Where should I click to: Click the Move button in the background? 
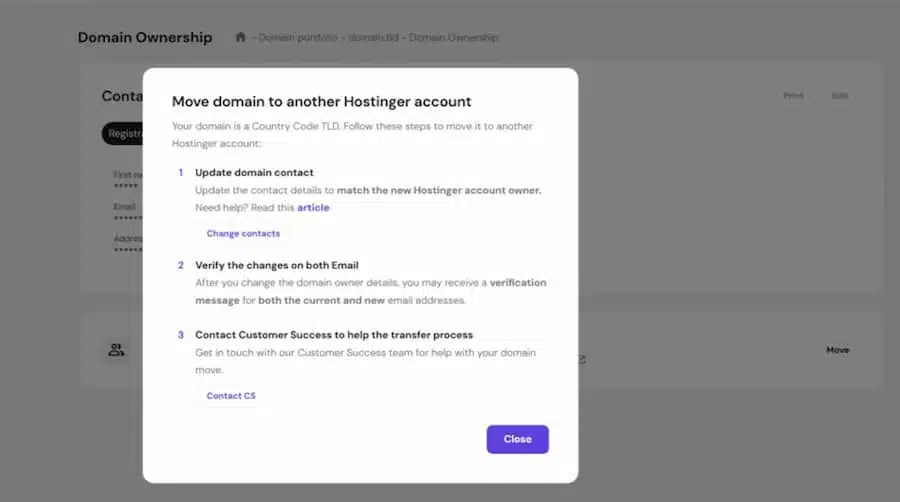[x=837, y=350]
